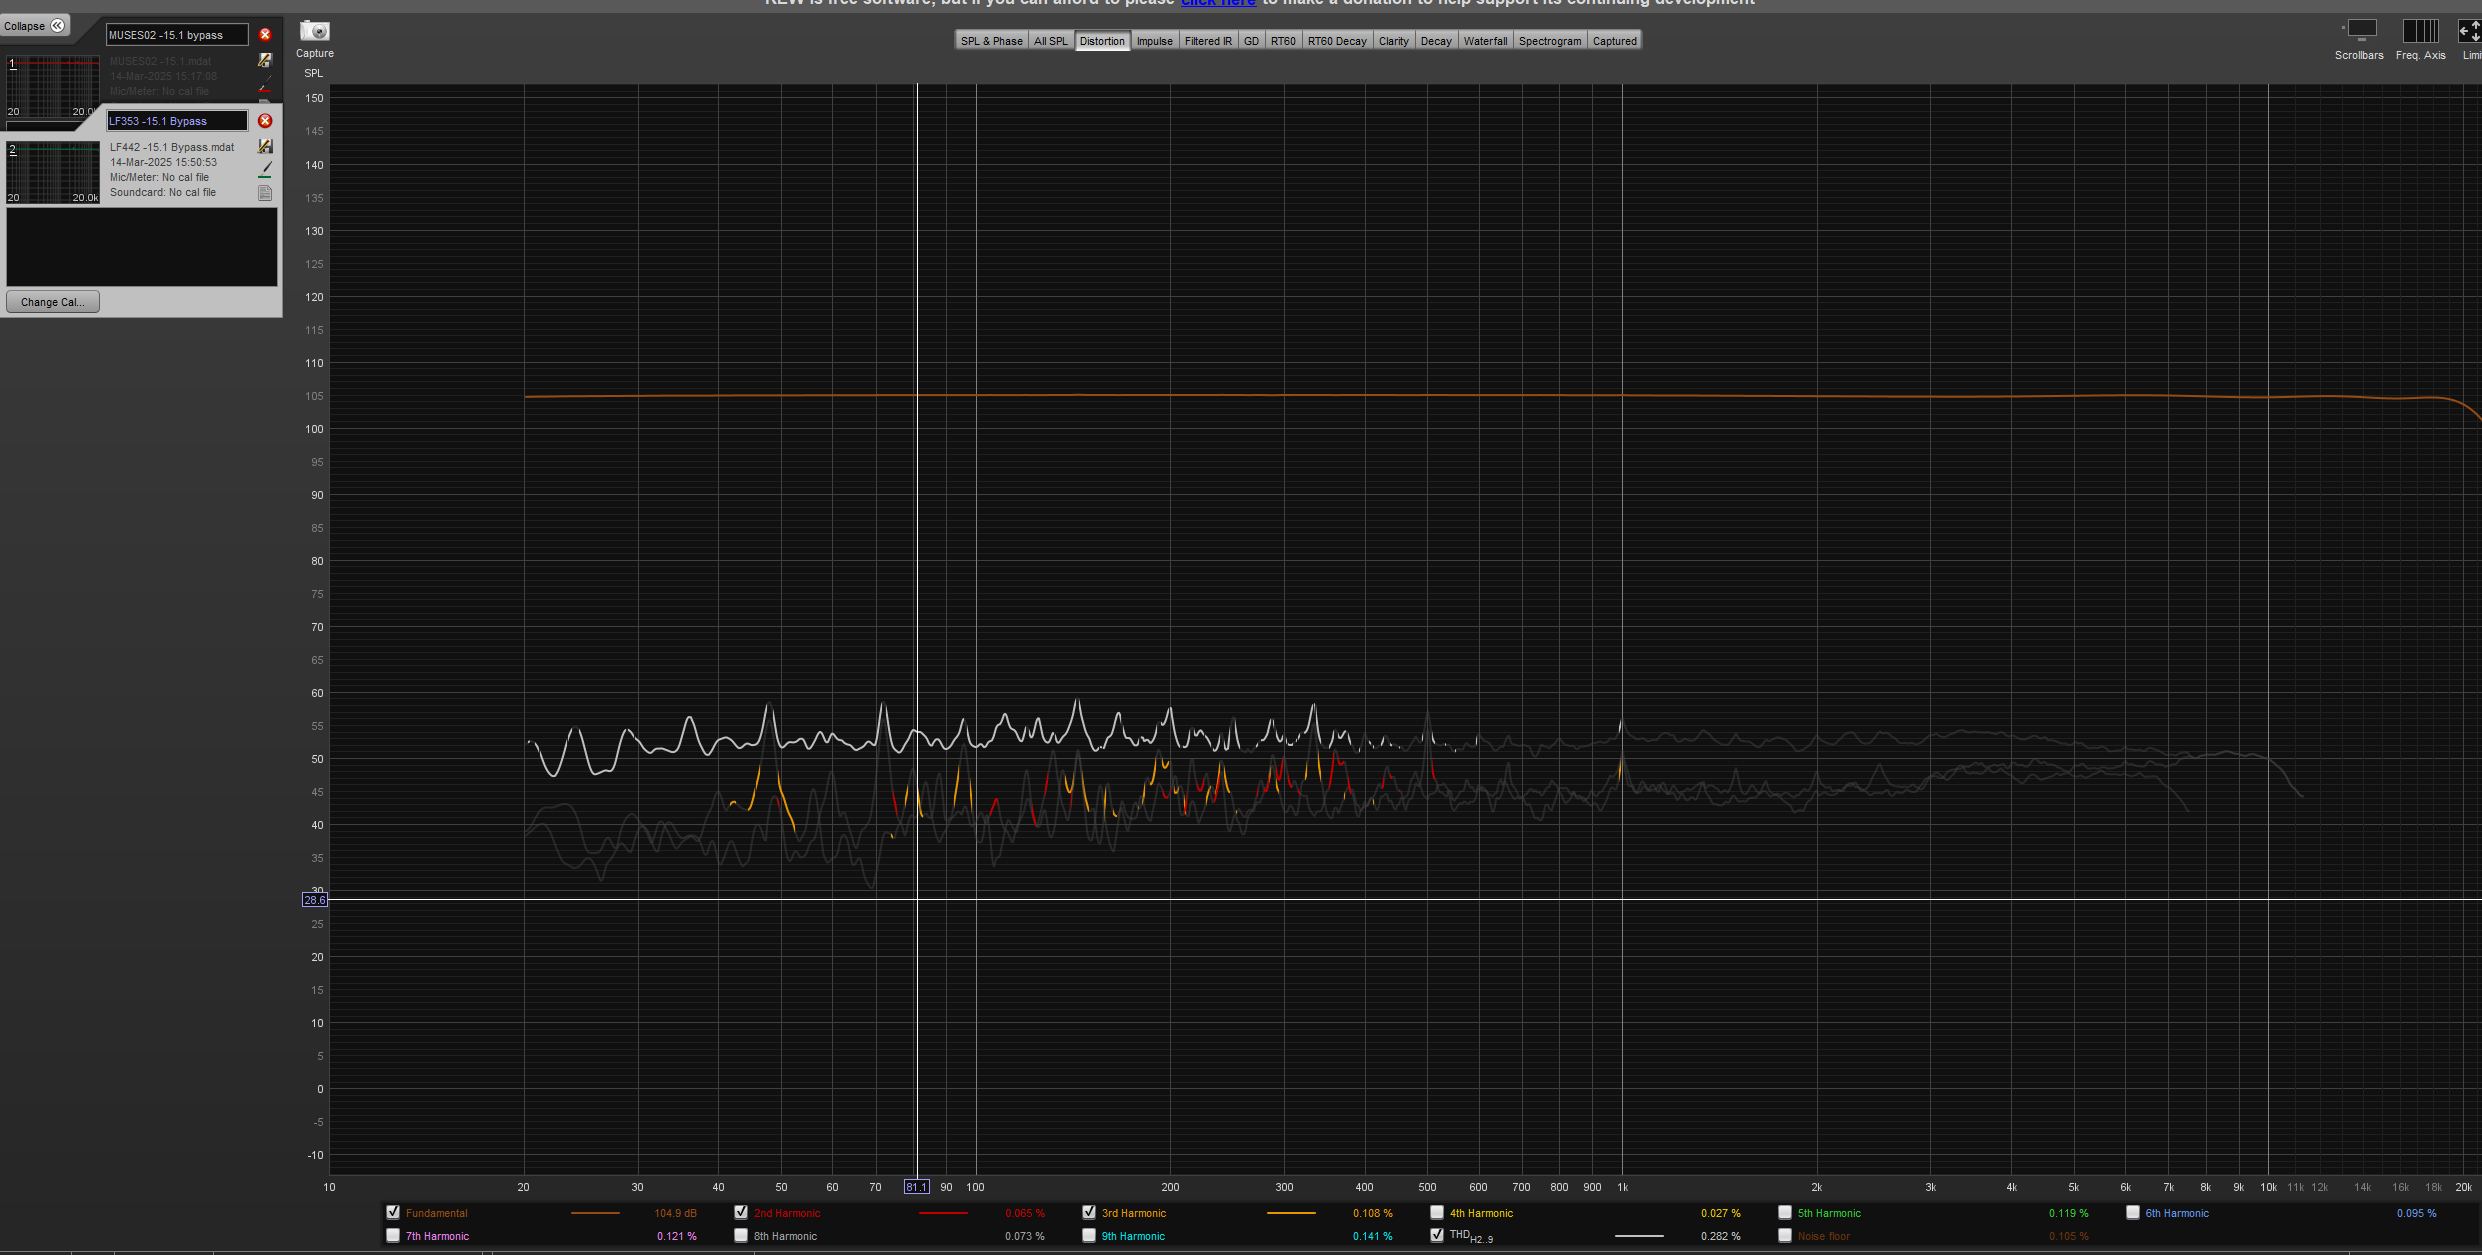Disable the THD trace checkbox

[x=1437, y=1235]
